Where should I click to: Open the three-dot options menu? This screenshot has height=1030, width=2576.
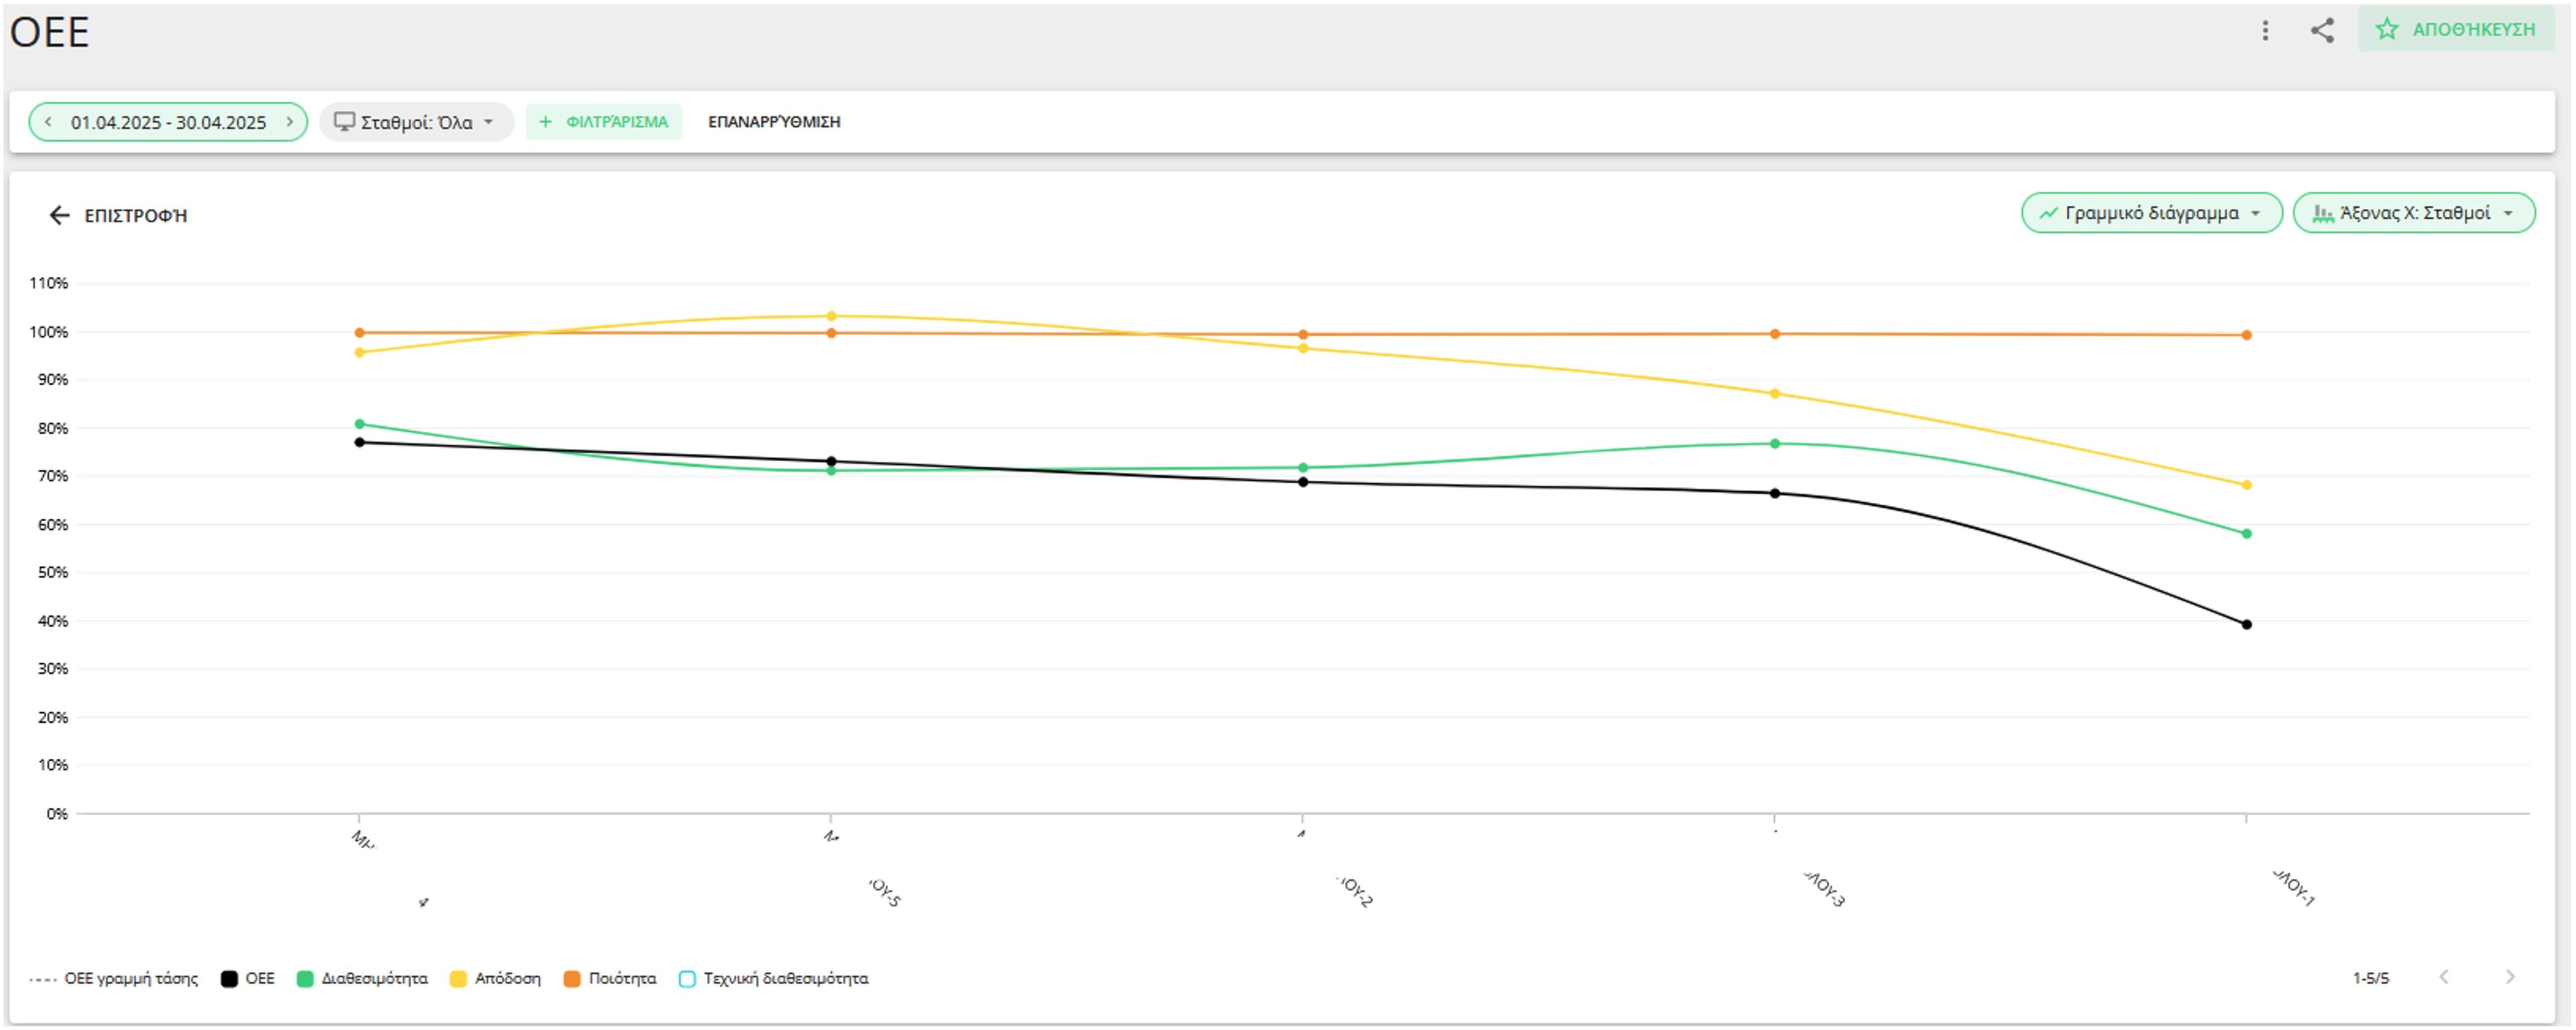coord(2267,31)
